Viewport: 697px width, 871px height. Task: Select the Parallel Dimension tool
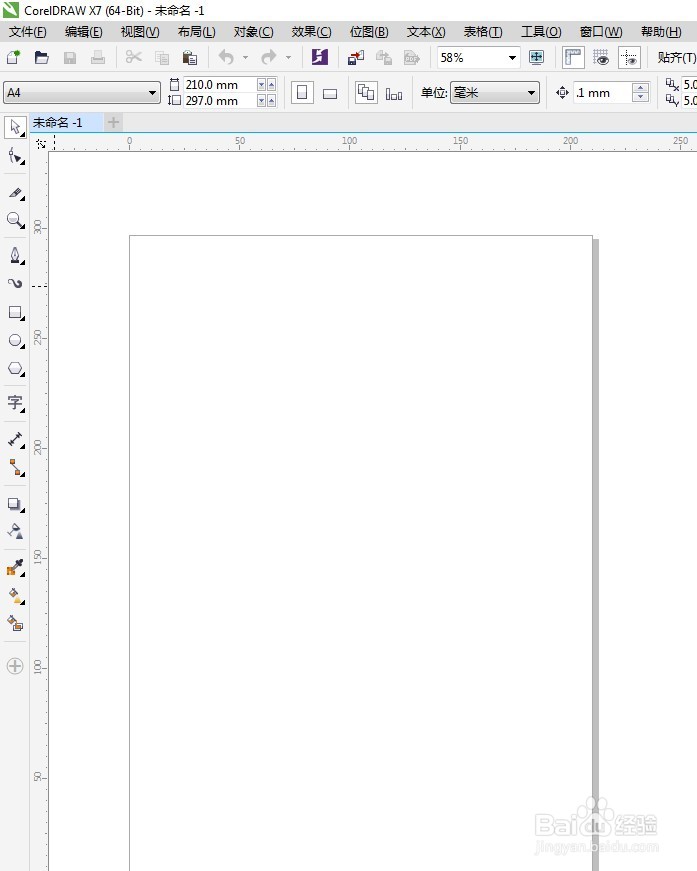tap(15, 439)
